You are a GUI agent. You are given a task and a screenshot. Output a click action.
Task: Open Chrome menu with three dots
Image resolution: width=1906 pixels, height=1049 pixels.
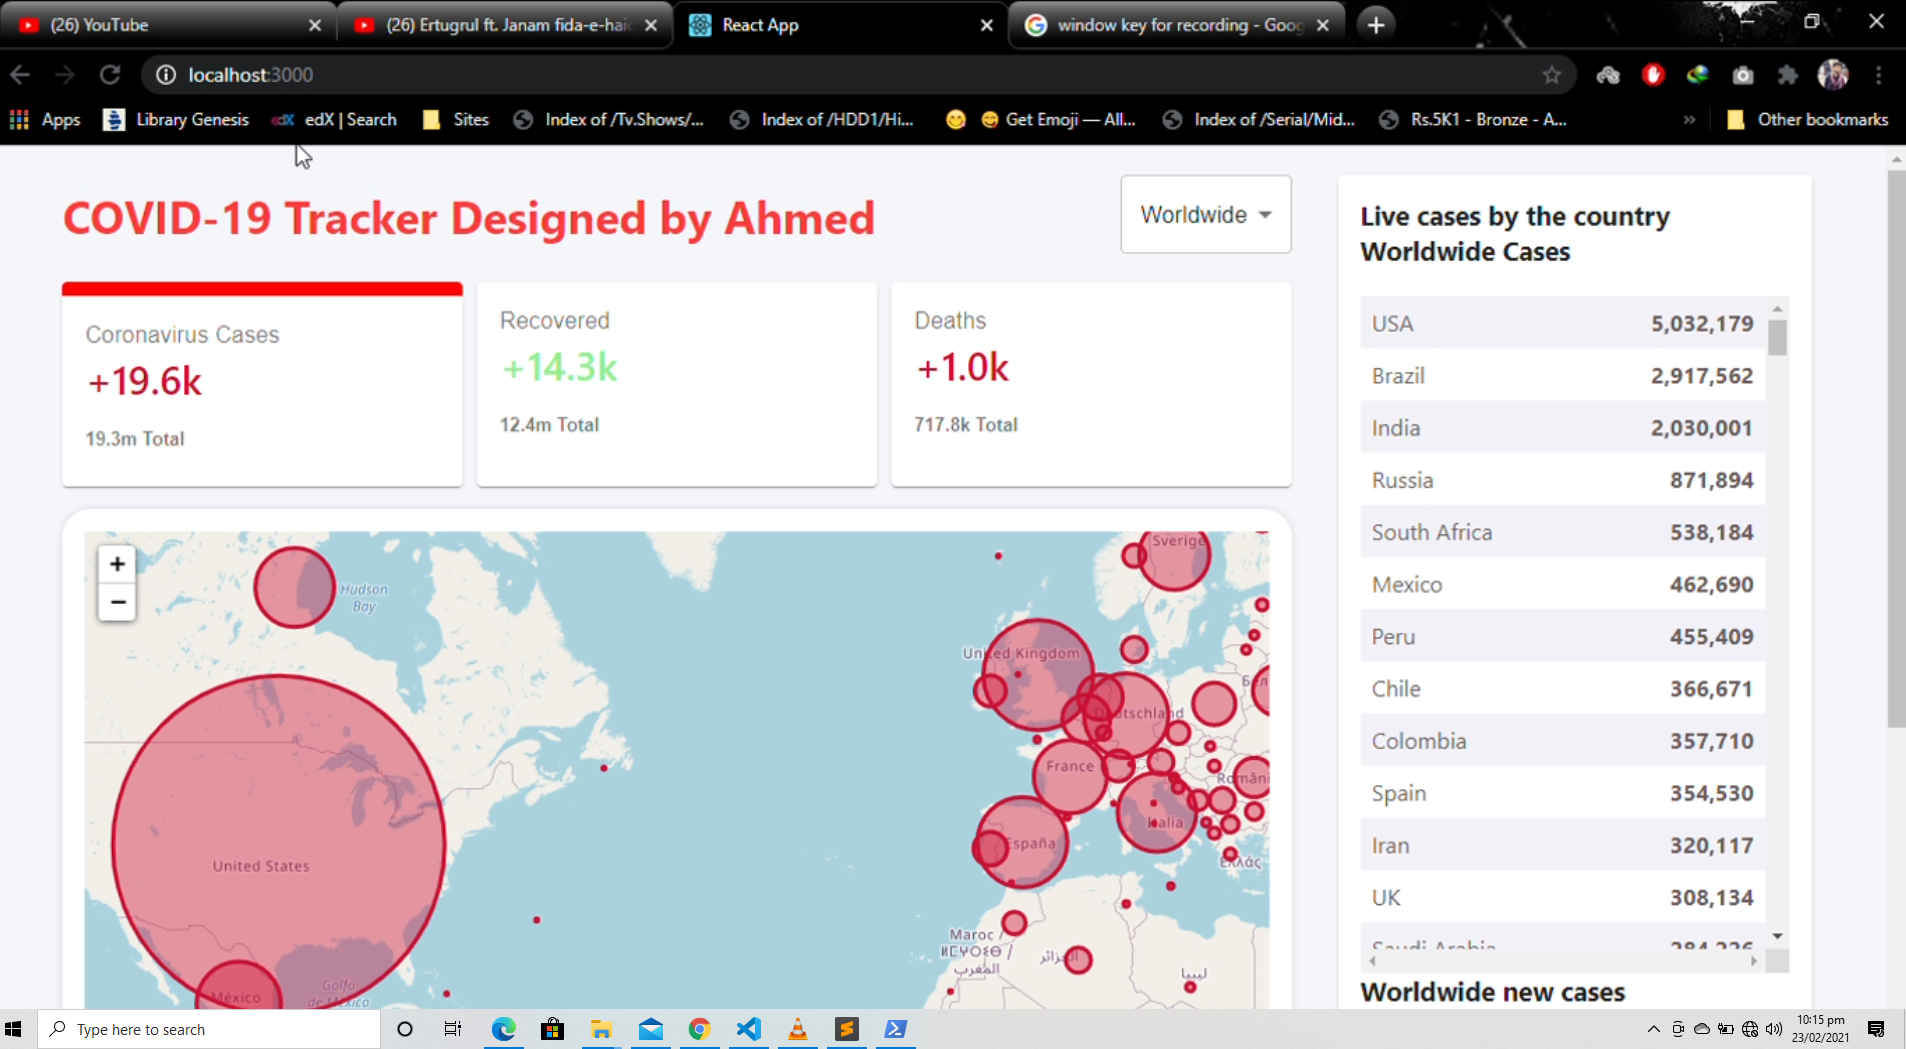pyautogui.click(x=1879, y=75)
